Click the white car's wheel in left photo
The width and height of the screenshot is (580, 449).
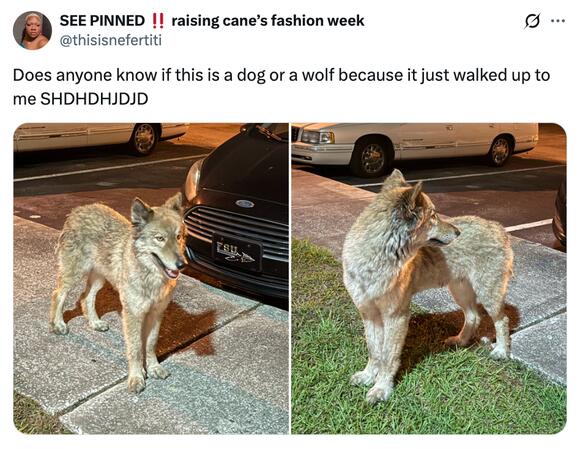144,138
